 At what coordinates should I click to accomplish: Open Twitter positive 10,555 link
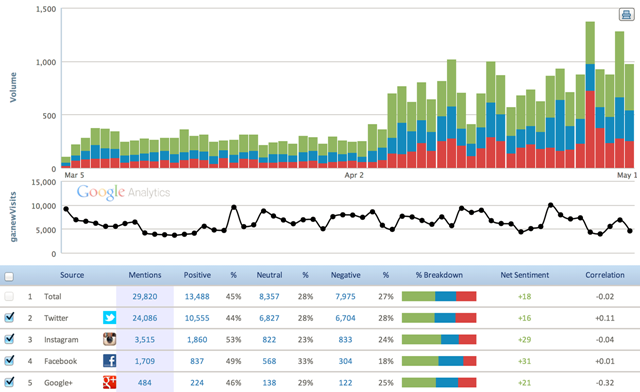tap(197, 318)
